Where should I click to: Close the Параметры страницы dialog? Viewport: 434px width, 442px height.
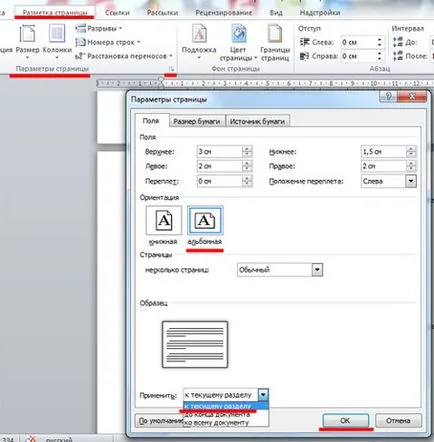coord(412,97)
